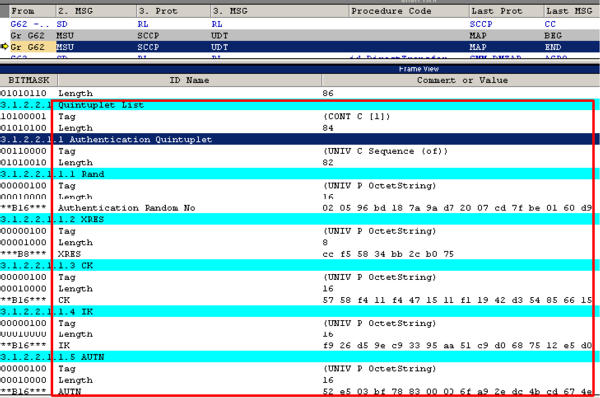The image size is (600, 398).
Task: Click the random number hex value starting 02 05 96
Action: [457, 208]
